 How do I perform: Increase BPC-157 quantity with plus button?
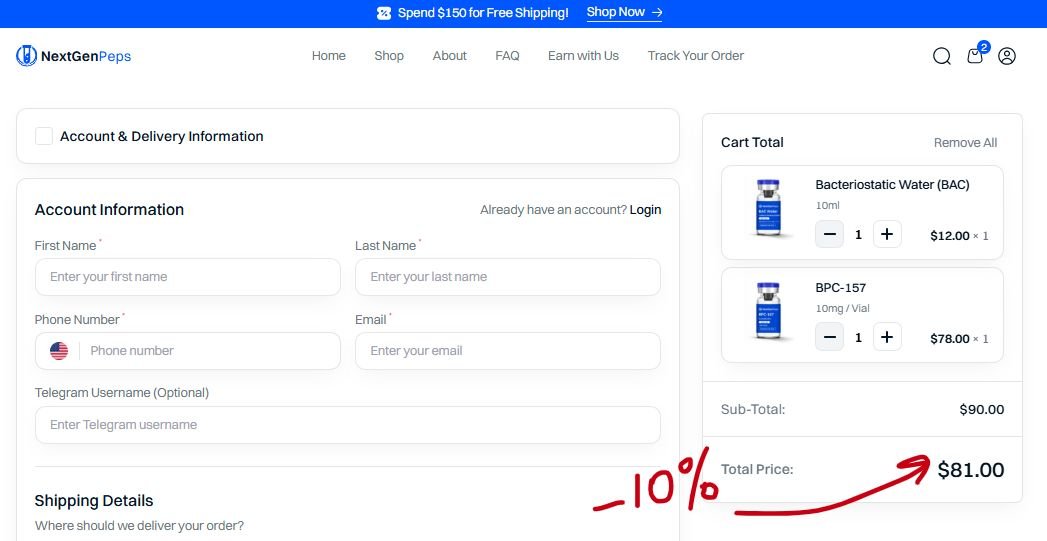pos(887,337)
